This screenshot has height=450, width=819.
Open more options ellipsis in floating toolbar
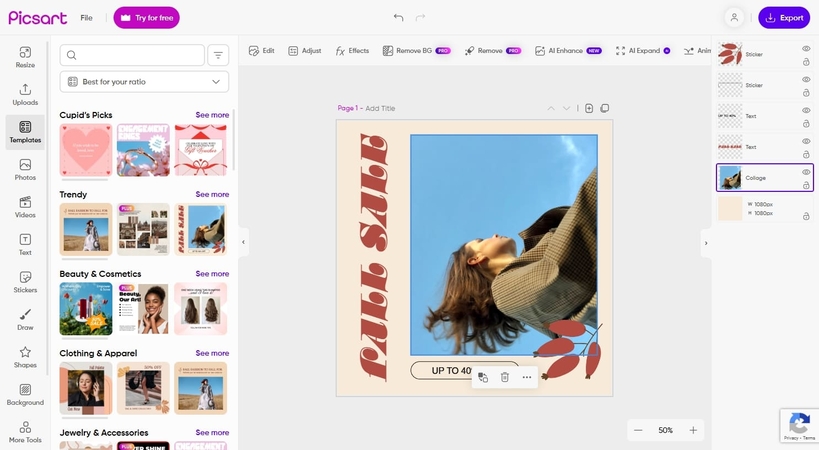click(526, 377)
